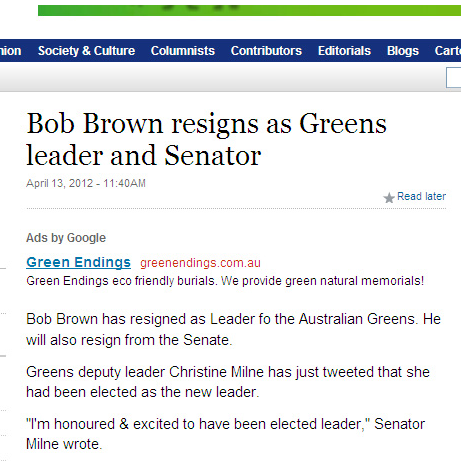Viewport: 462px width, 462px height.
Task: Click the Ads by Google label
Action: 66,238
